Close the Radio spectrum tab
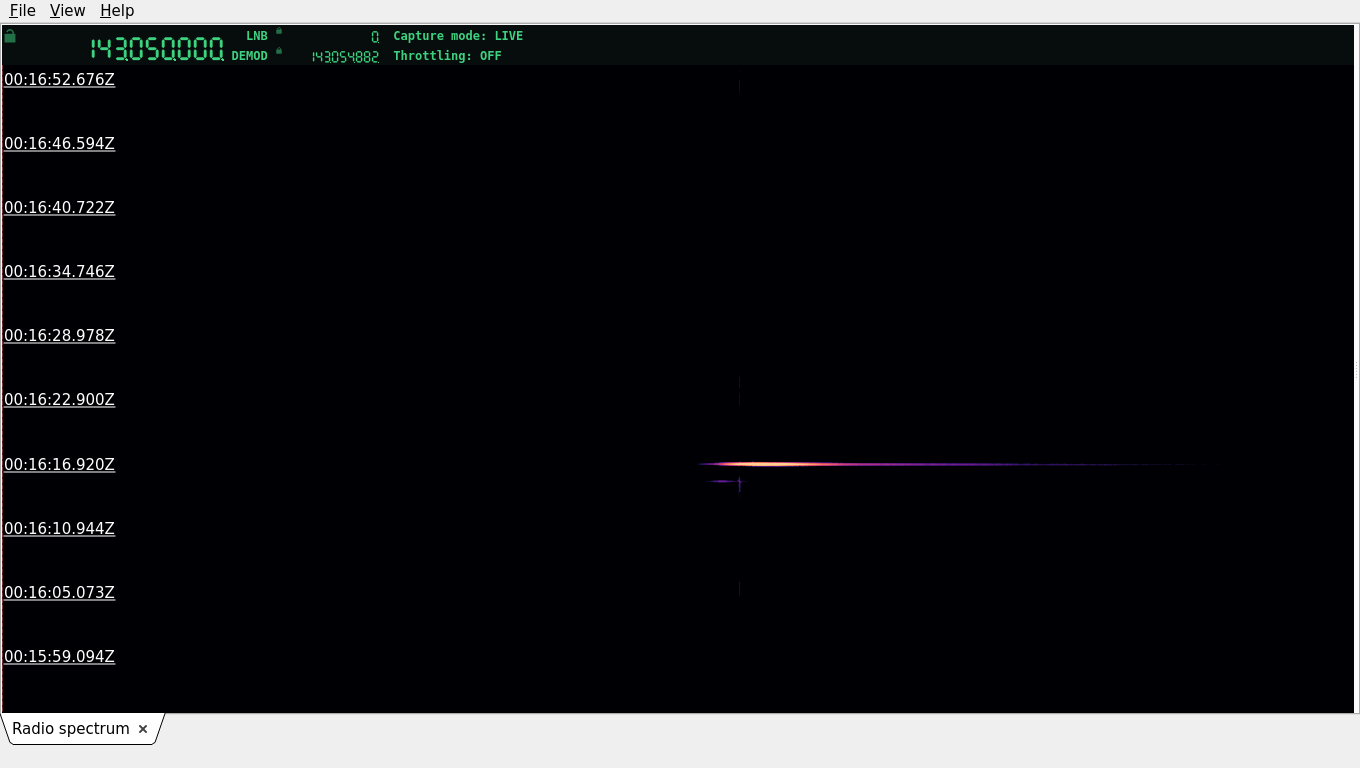1360x768 pixels. tap(143, 729)
